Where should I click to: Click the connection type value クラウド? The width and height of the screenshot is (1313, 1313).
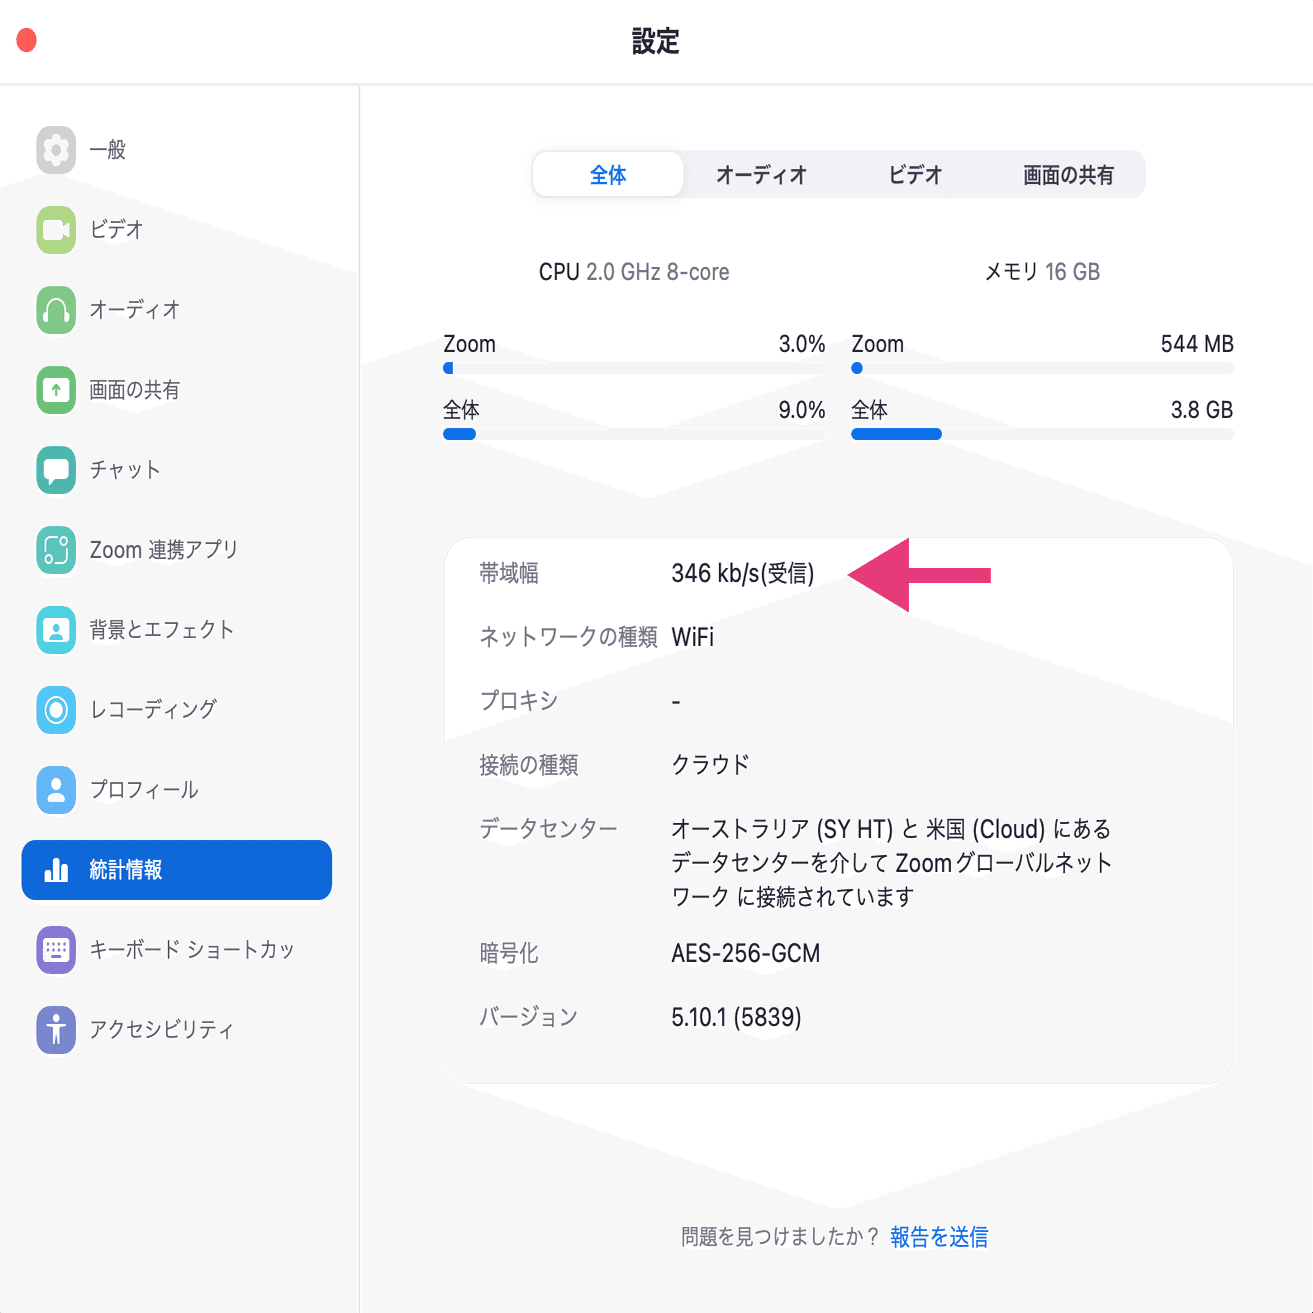click(710, 765)
